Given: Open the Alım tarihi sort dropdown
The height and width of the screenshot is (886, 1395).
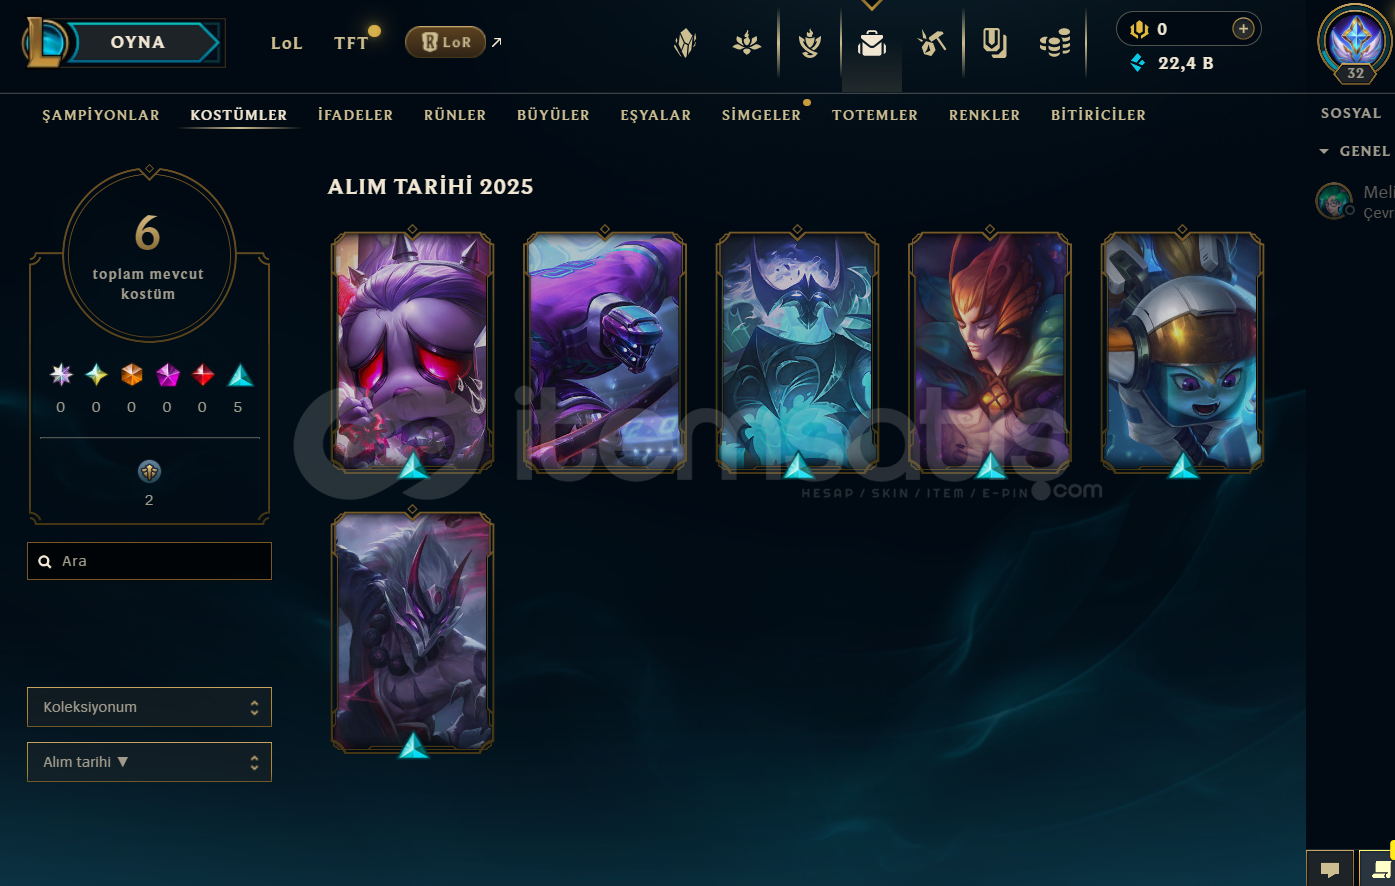Looking at the screenshot, I should (149, 762).
